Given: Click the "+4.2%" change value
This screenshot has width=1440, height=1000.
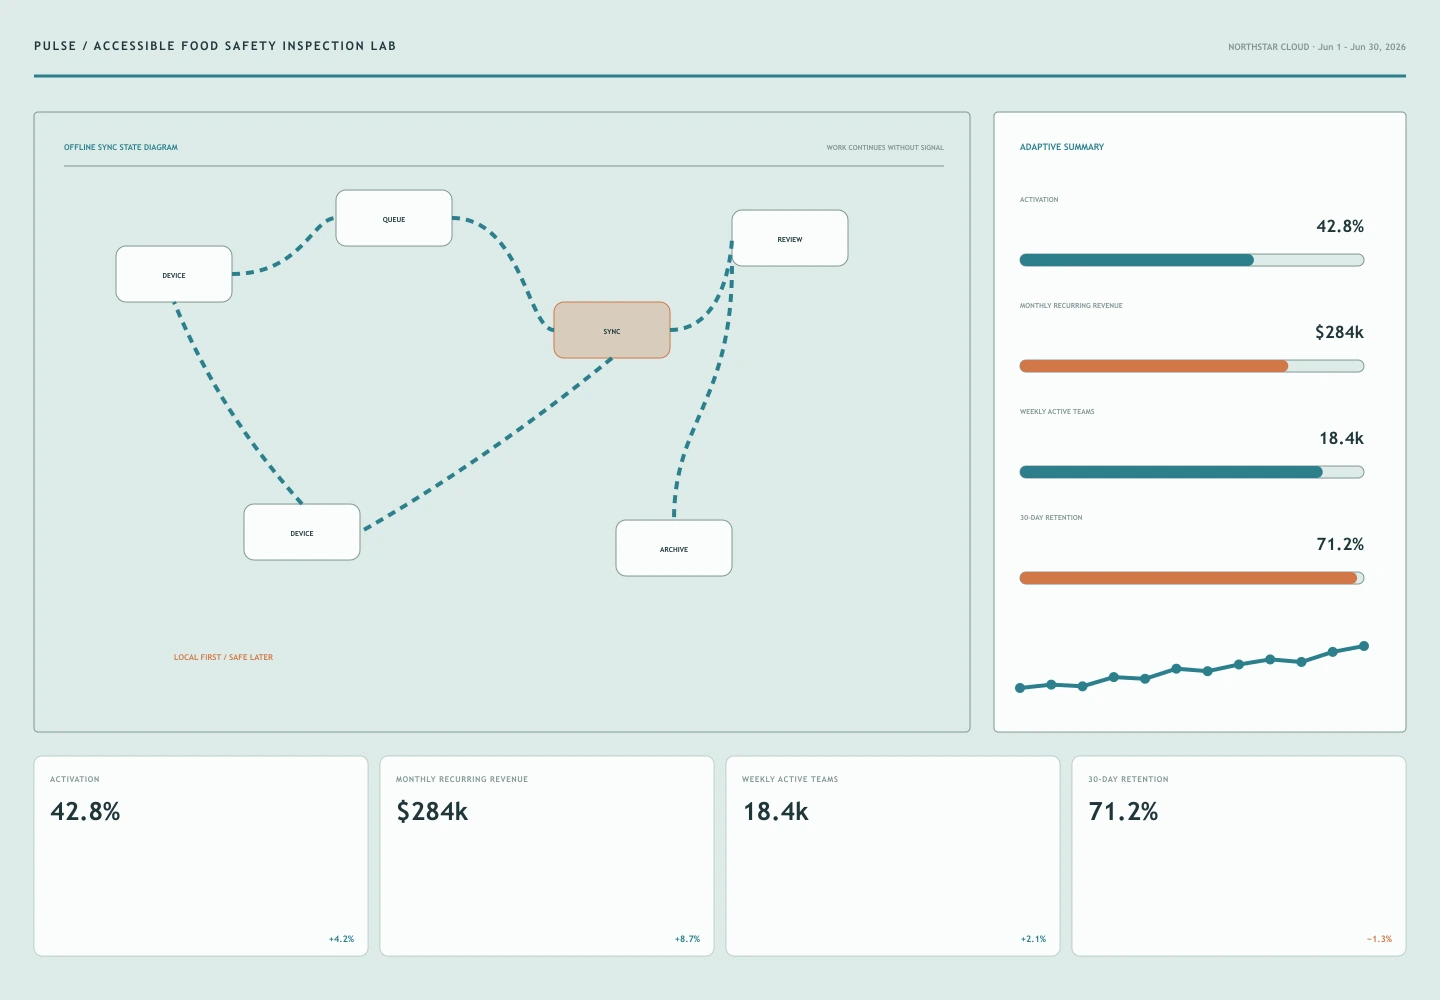Looking at the screenshot, I should (341, 939).
